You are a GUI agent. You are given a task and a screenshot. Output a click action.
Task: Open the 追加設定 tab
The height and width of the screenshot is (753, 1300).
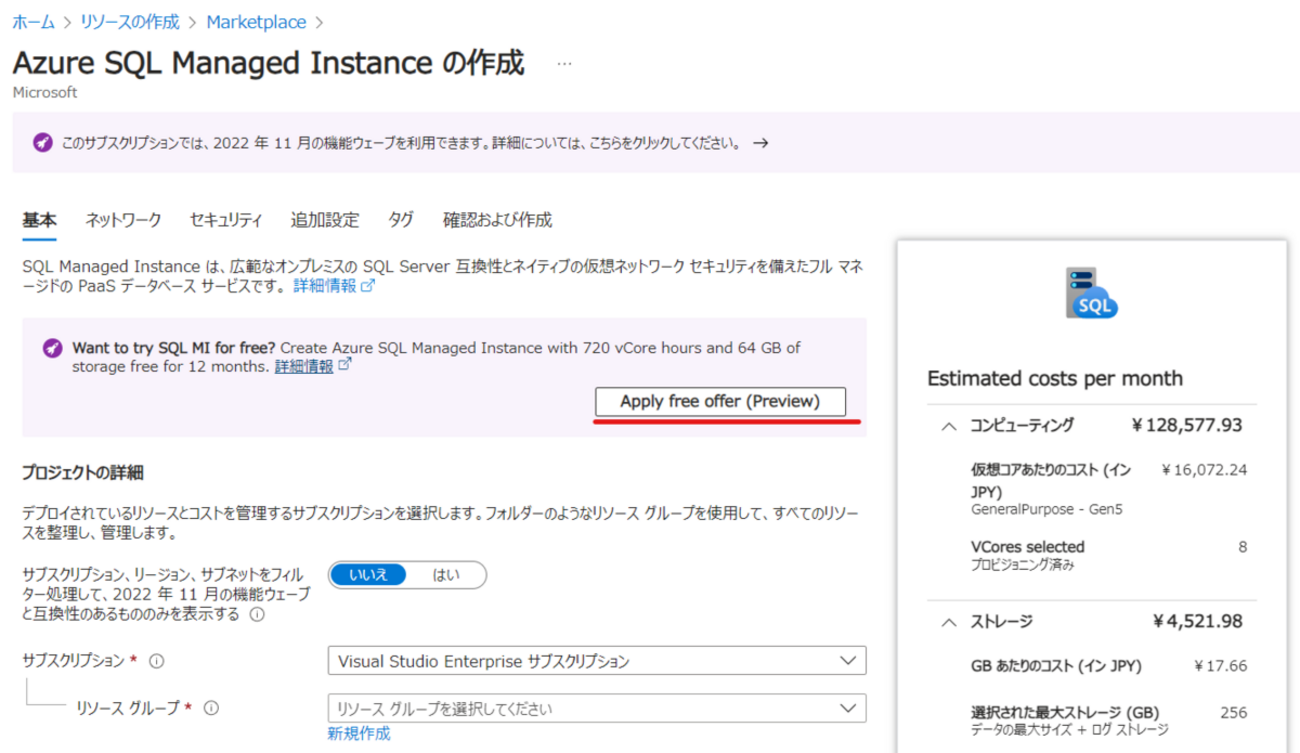325,220
